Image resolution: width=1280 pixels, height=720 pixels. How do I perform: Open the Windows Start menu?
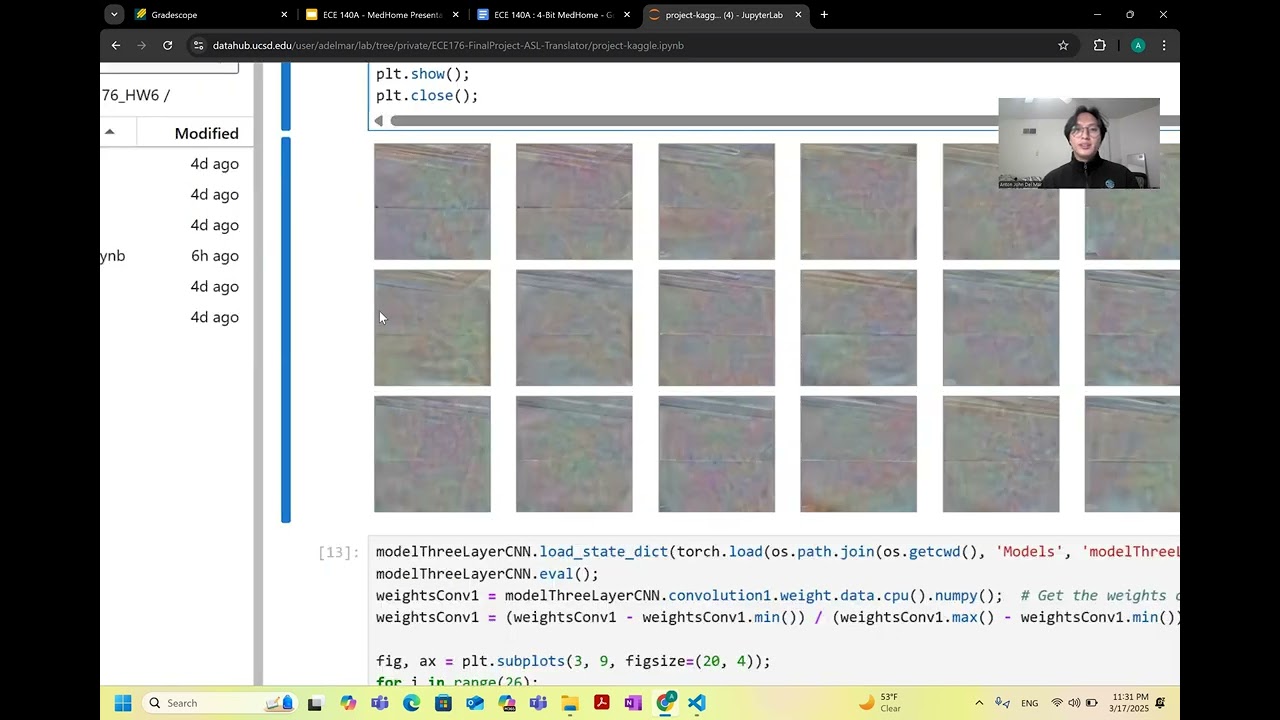coord(123,703)
